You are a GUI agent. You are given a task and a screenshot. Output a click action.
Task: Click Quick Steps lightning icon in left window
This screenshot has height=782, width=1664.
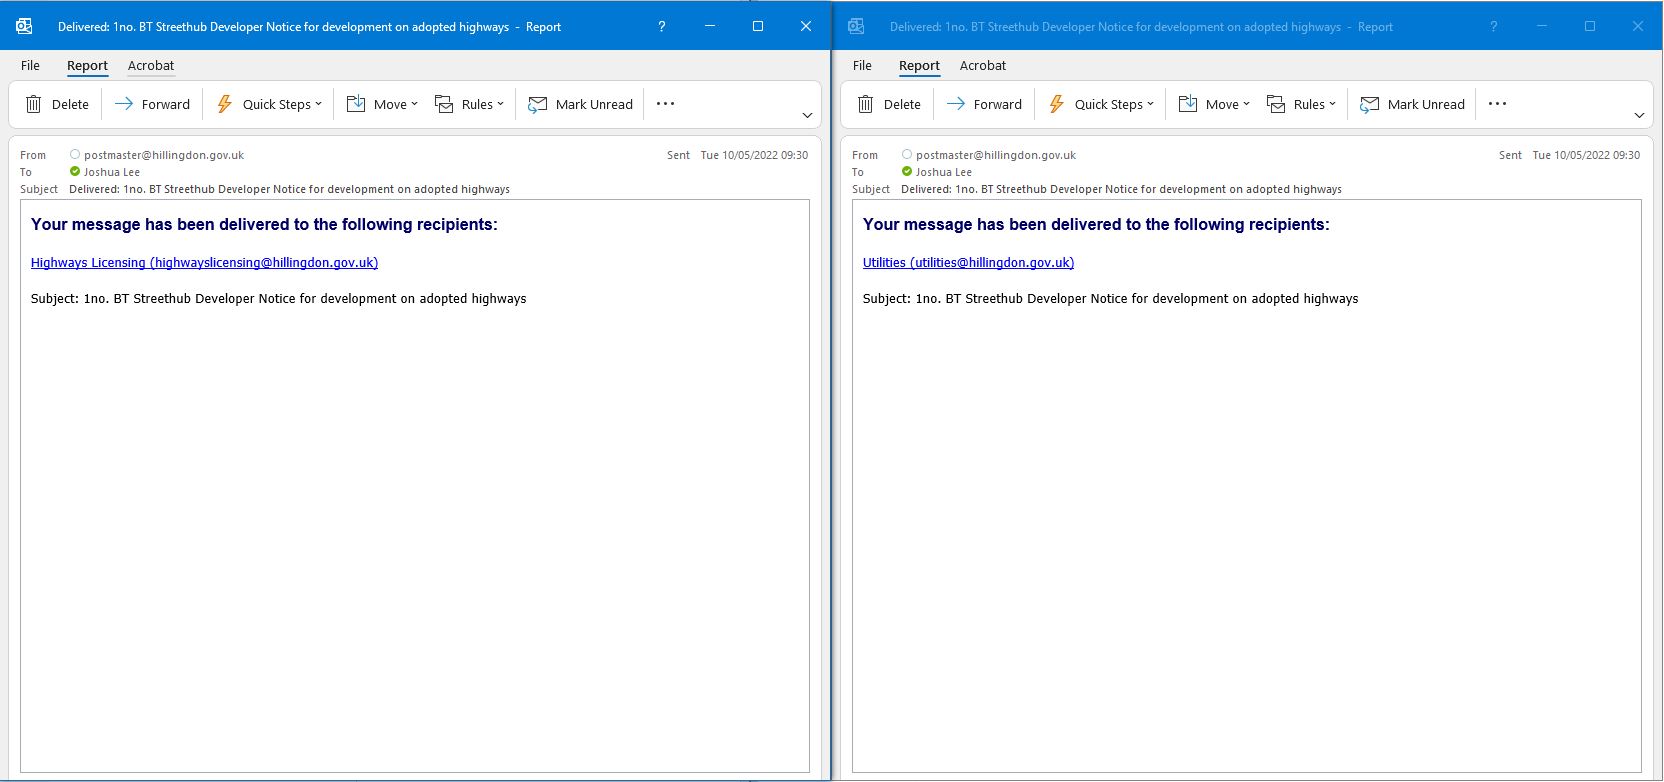225,104
